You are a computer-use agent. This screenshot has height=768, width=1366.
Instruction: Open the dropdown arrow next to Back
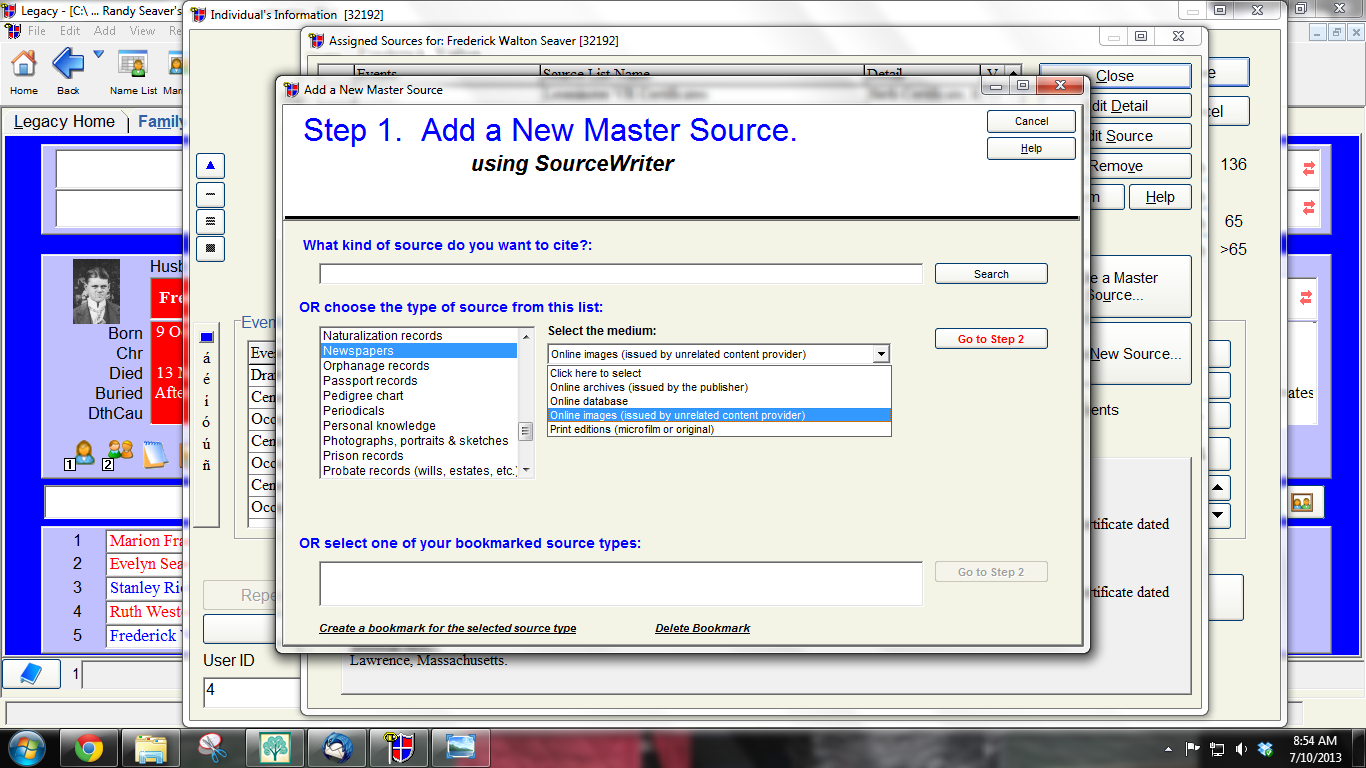click(x=98, y=55)
